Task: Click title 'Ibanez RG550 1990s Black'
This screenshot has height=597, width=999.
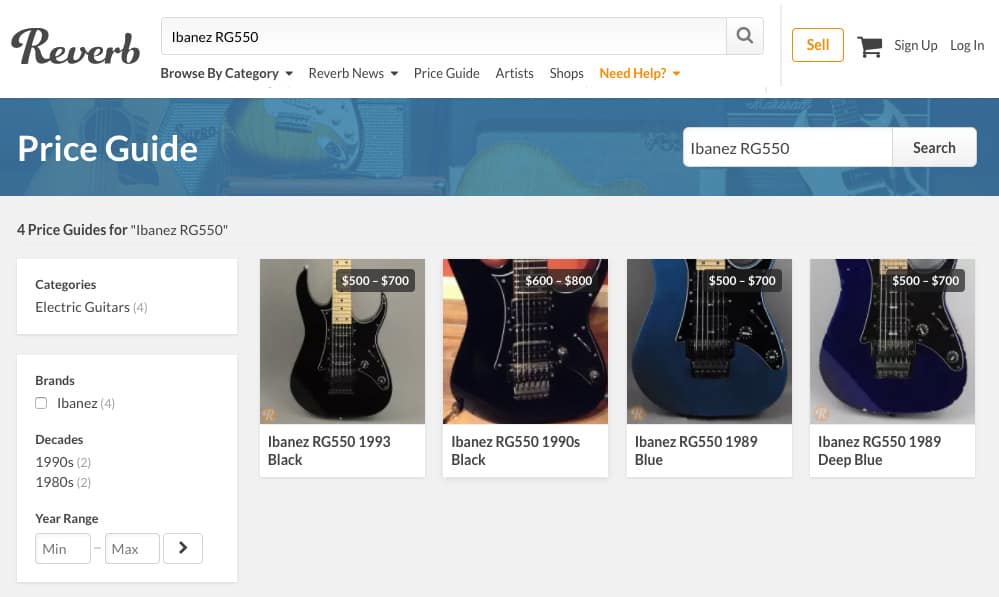Action: point(515,450)
